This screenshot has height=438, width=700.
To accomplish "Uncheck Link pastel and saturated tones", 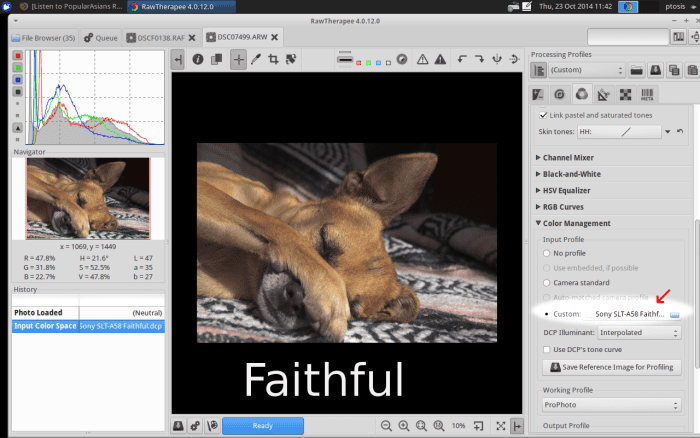I will coord(543,115).
